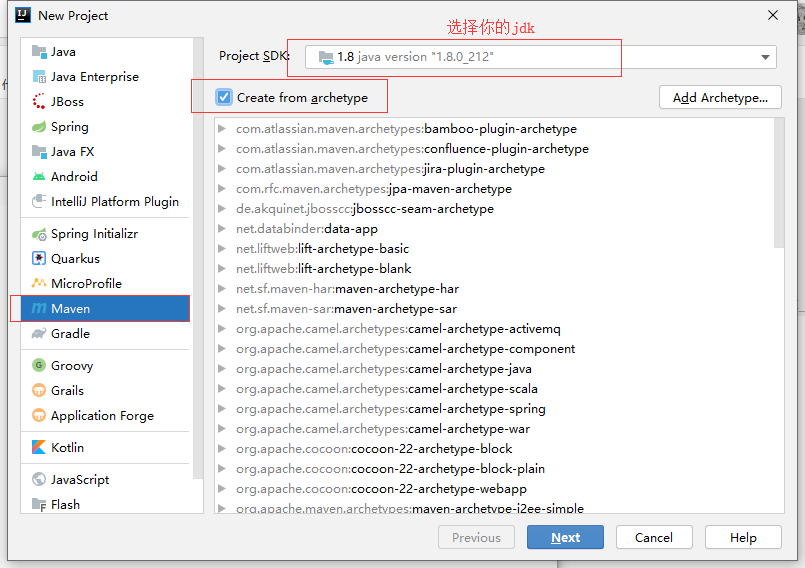Select the Kotlin logo icon
Viewport: 805px width, 568px height.
pos(39,447)
